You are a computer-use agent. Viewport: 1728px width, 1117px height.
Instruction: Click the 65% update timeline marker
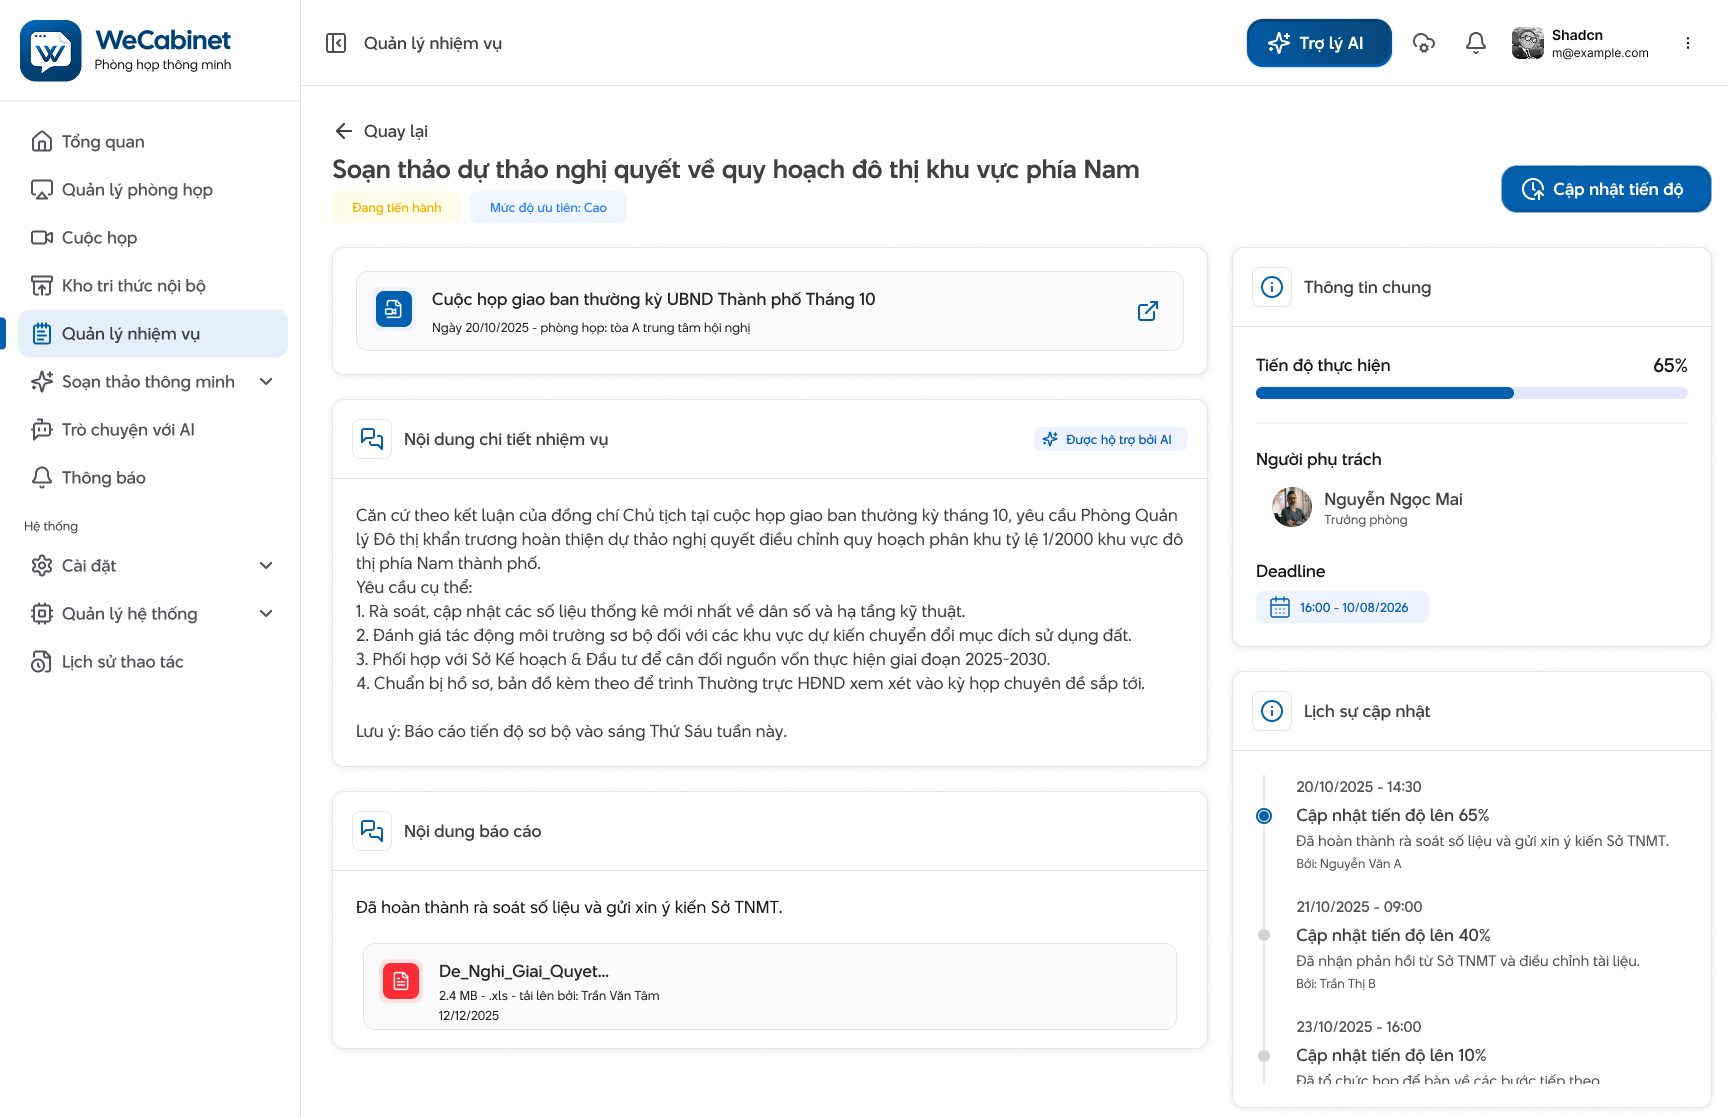point(1264,816)
